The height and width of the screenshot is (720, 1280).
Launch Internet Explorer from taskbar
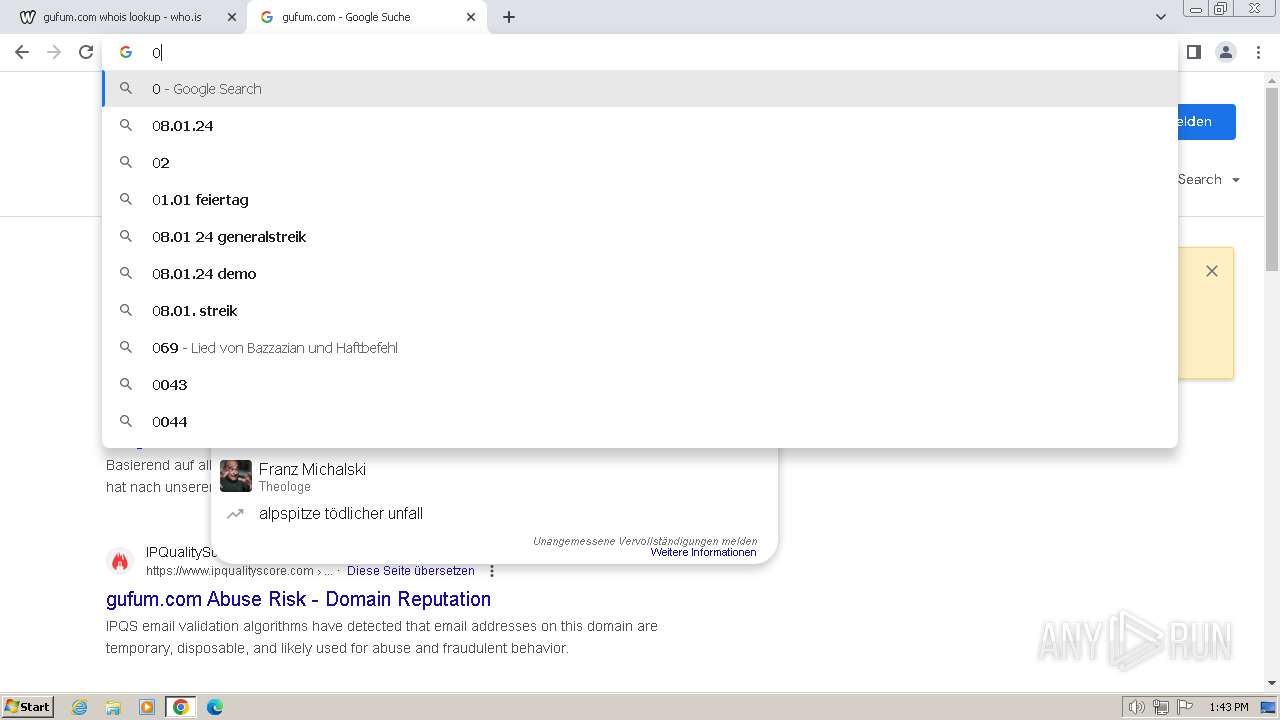(x=80, y=707)
